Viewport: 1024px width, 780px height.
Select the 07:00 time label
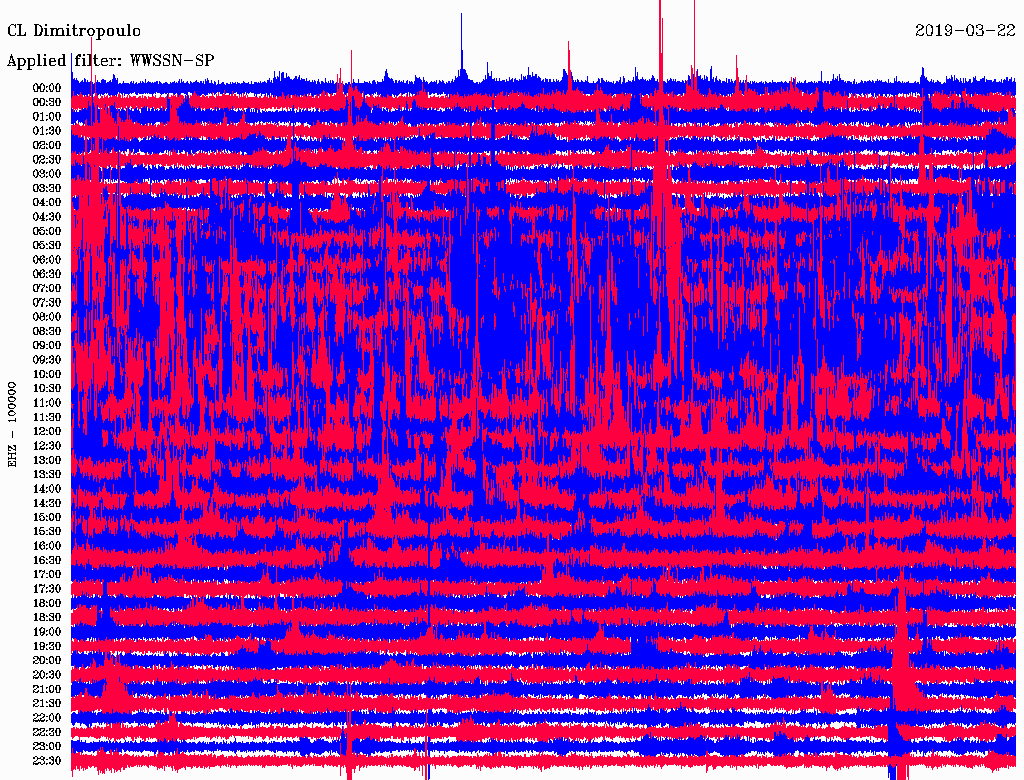pos(47,288)
